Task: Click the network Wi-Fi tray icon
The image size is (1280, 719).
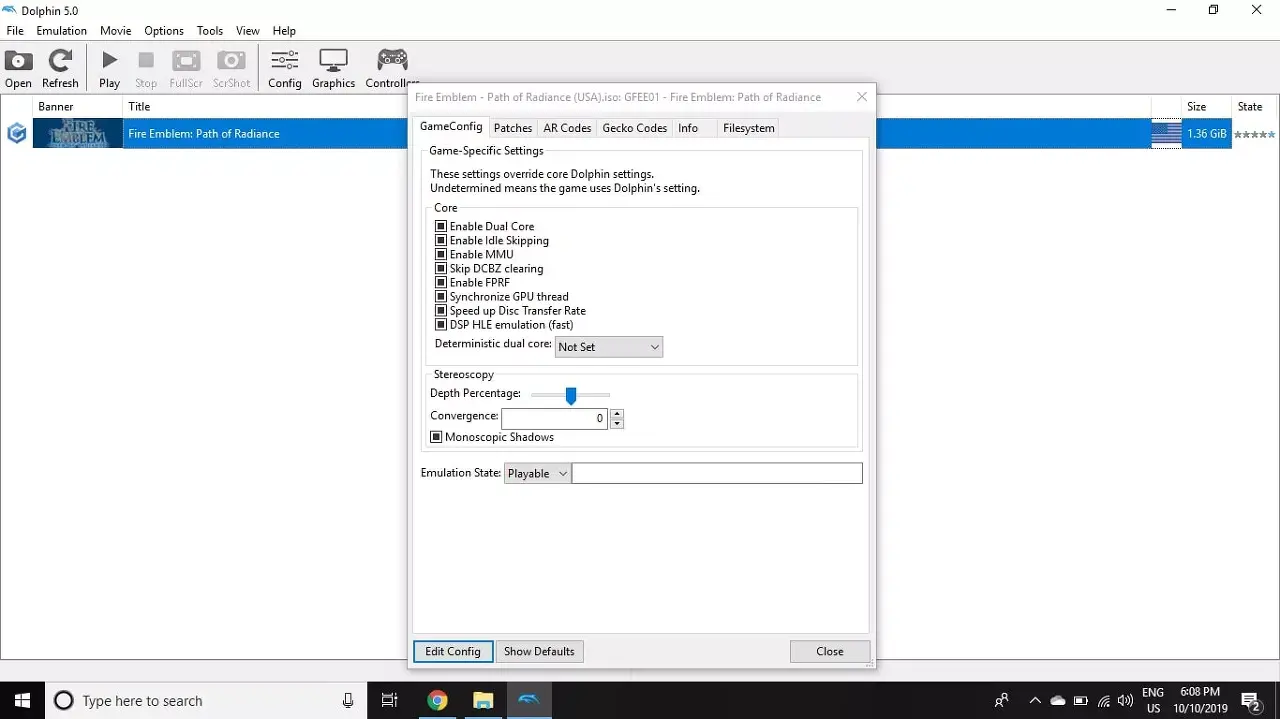Action: (1104, 700)
